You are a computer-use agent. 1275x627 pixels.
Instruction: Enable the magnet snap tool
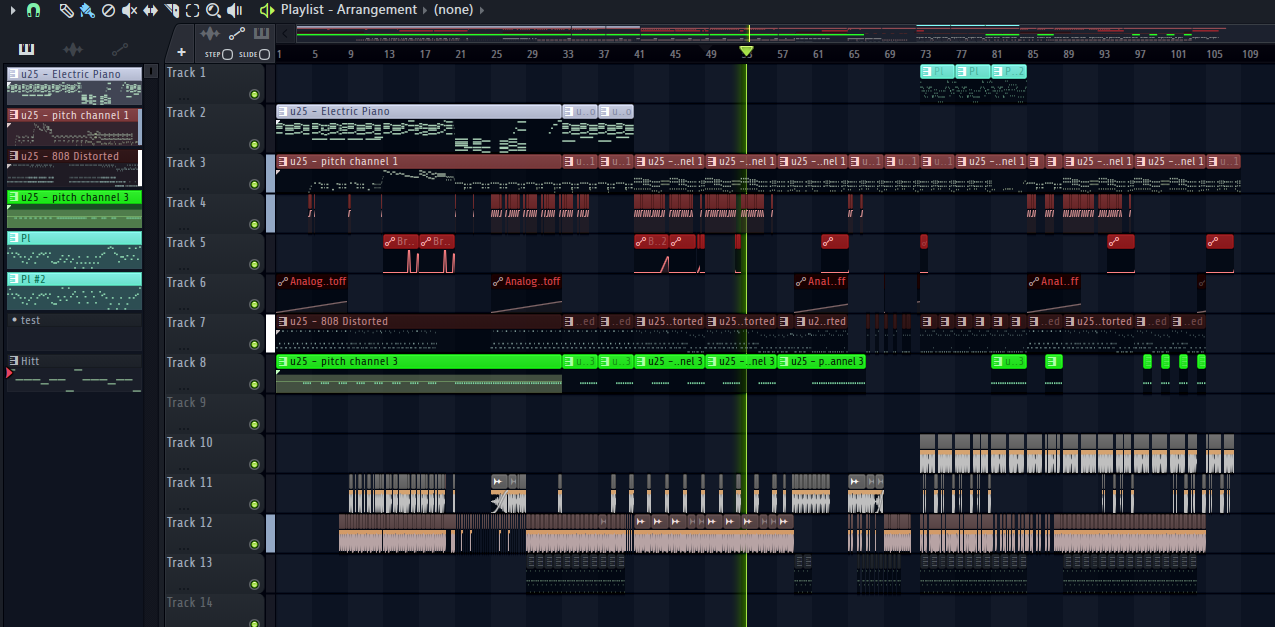point(33,10)
